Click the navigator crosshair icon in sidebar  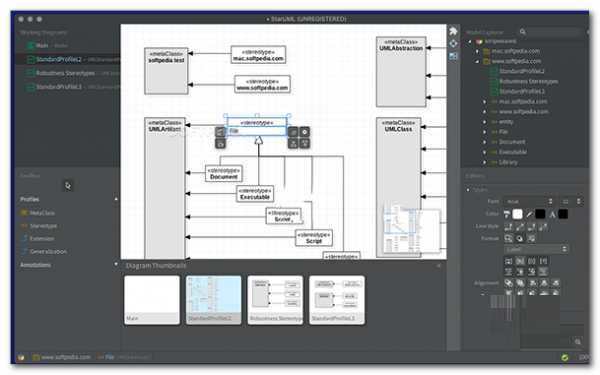(453, 44)
